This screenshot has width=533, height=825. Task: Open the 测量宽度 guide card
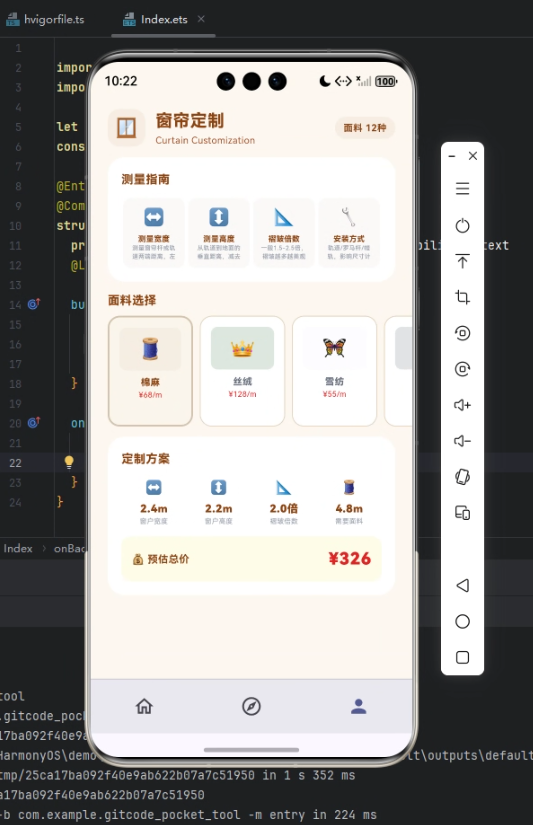(x=154, y=233)
